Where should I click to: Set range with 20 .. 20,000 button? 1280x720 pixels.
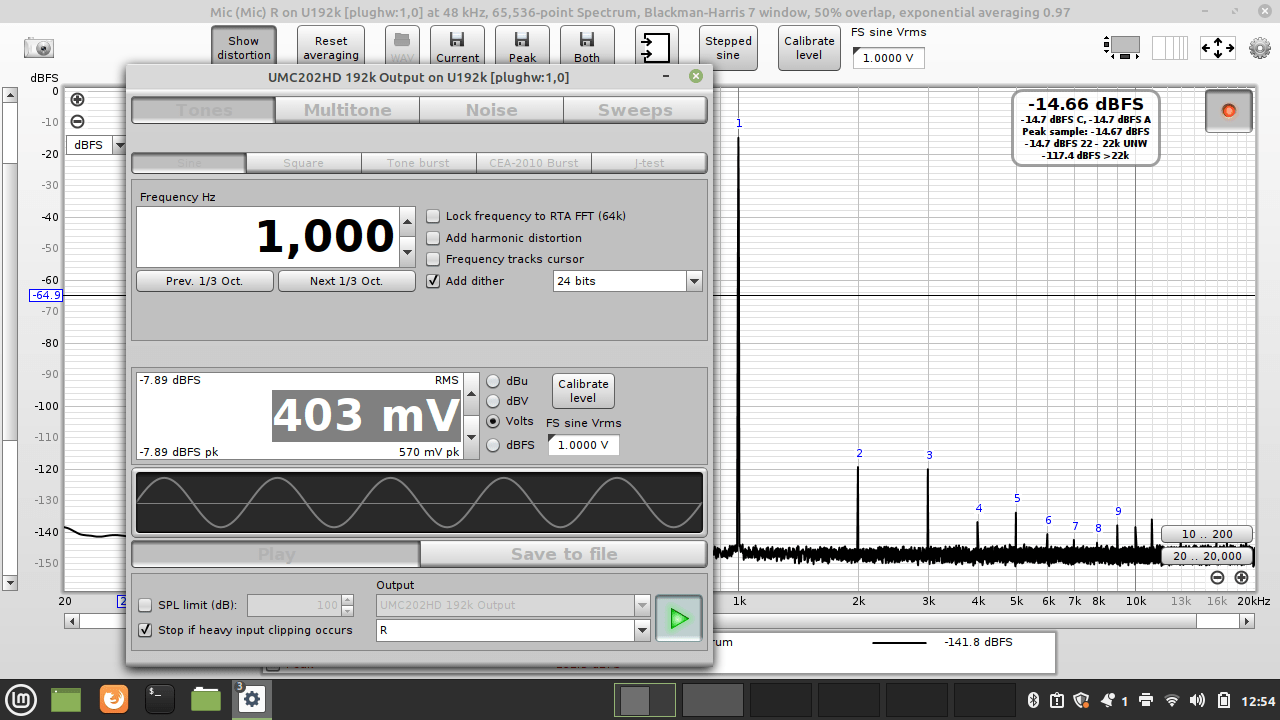(x=1207, y=556)
